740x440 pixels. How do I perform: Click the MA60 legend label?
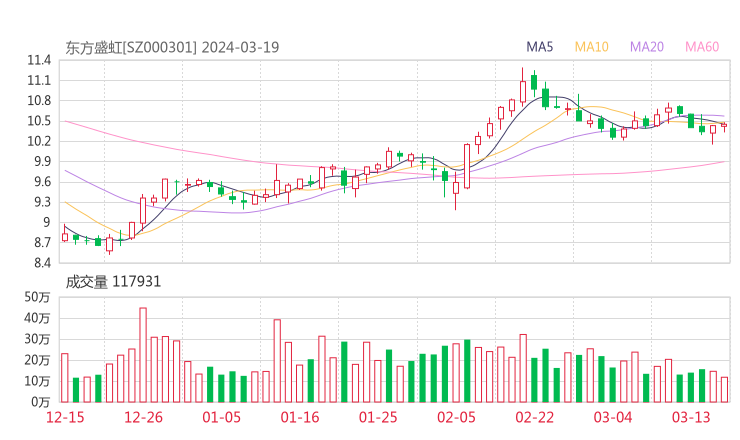pos(702,47)
